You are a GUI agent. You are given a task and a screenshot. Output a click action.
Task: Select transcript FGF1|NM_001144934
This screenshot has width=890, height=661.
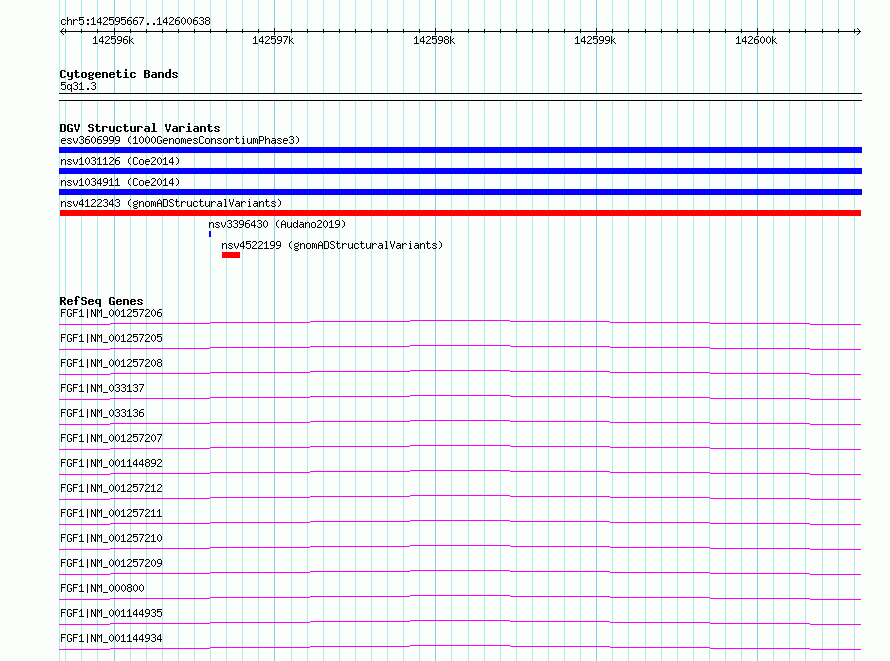(111, 638)
